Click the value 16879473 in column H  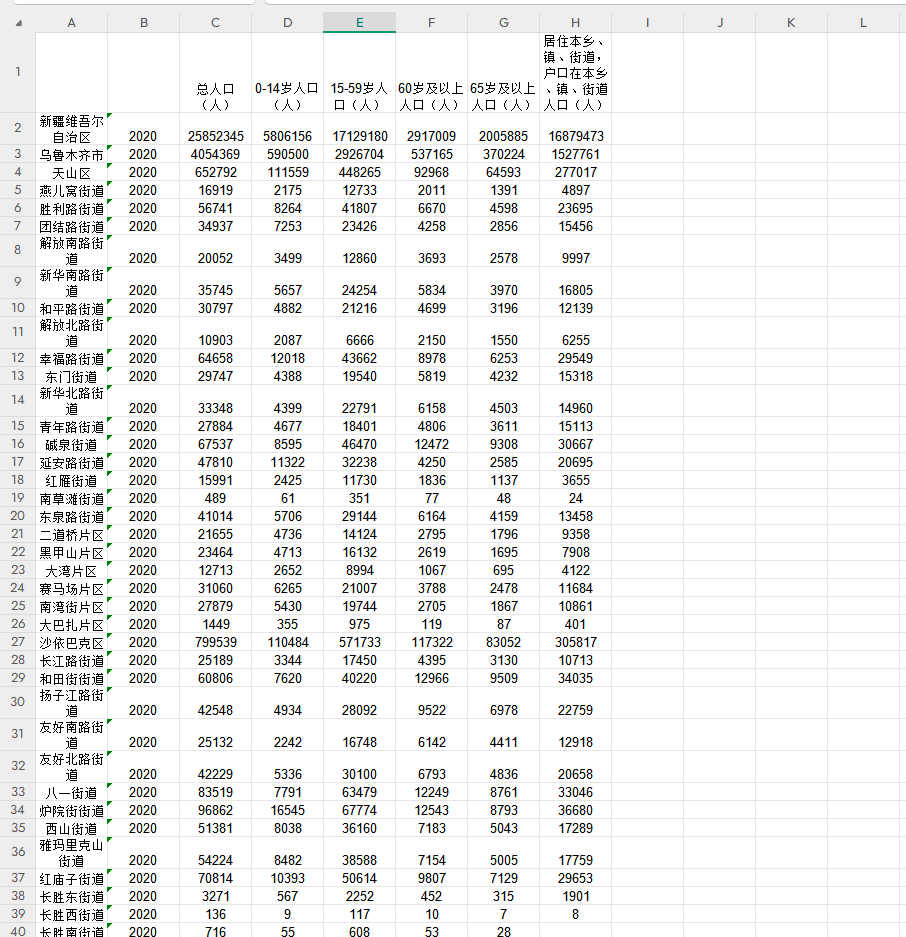[576, 136]
